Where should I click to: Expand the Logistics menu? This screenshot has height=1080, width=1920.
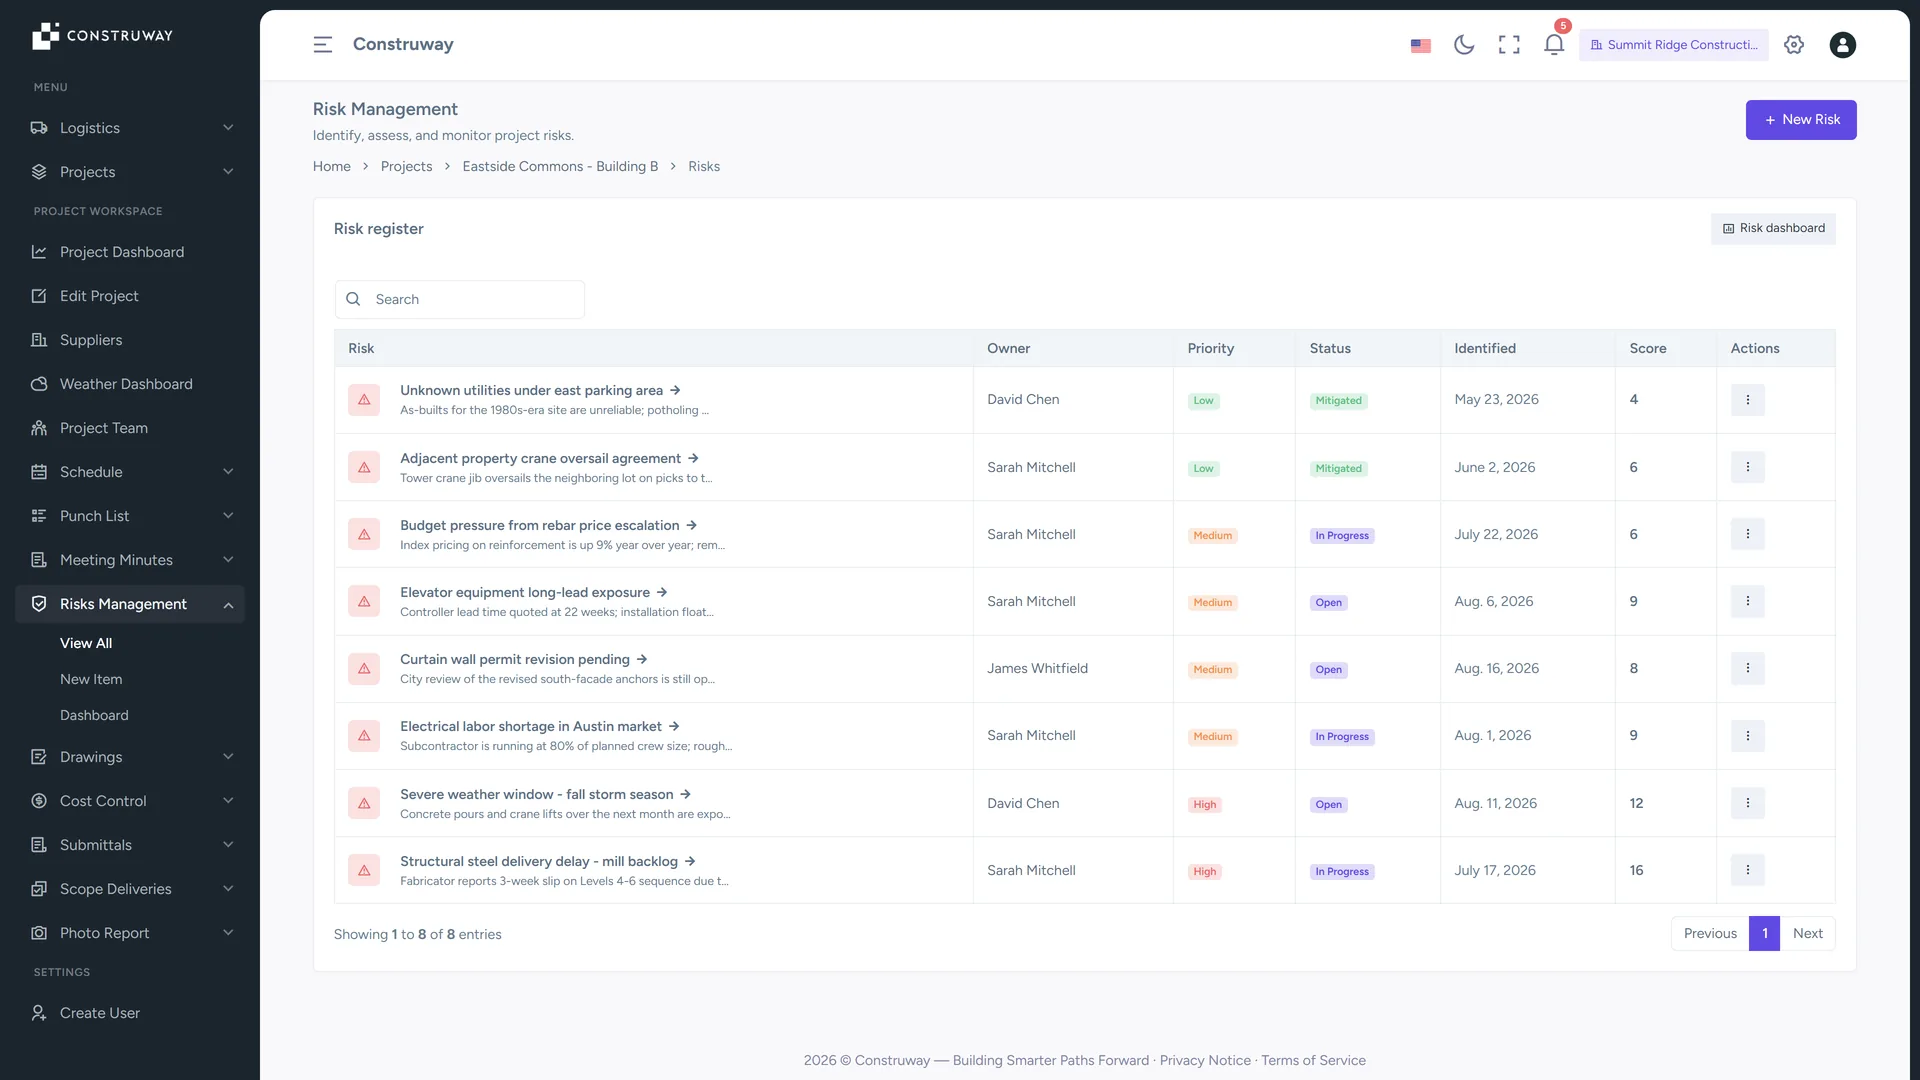130,128
